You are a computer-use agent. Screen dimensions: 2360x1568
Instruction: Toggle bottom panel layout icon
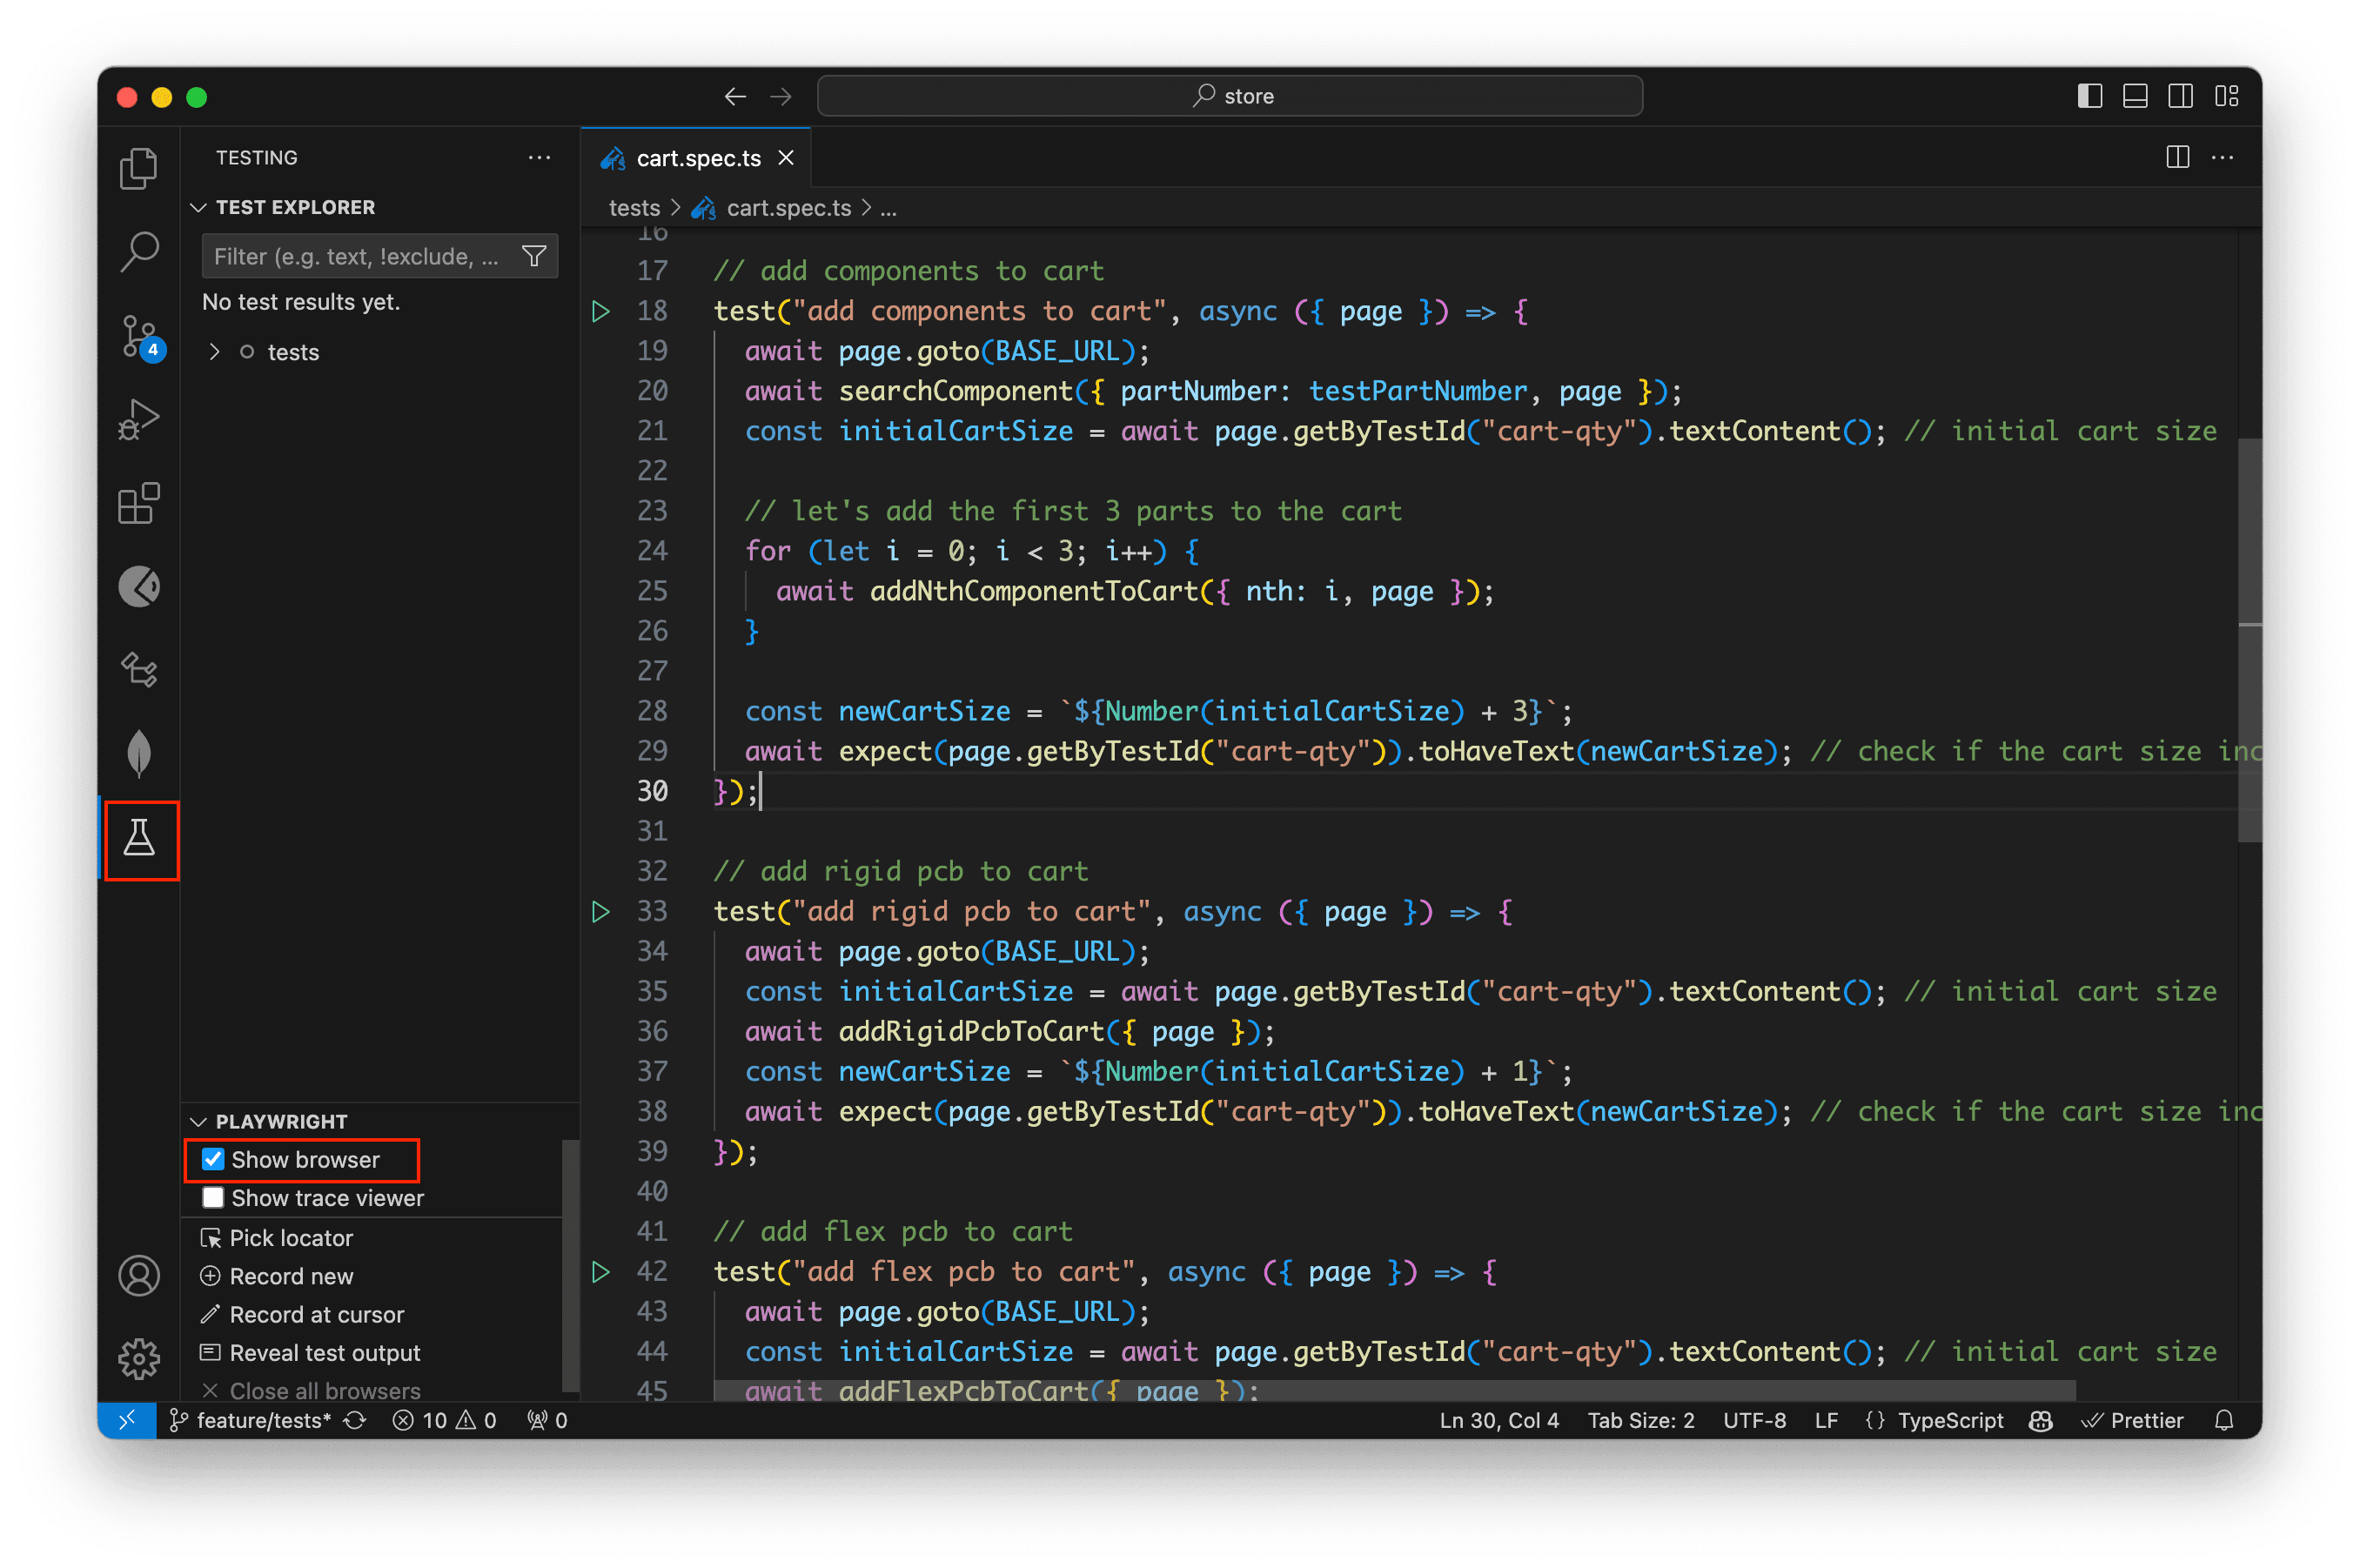pos(2135,96)
